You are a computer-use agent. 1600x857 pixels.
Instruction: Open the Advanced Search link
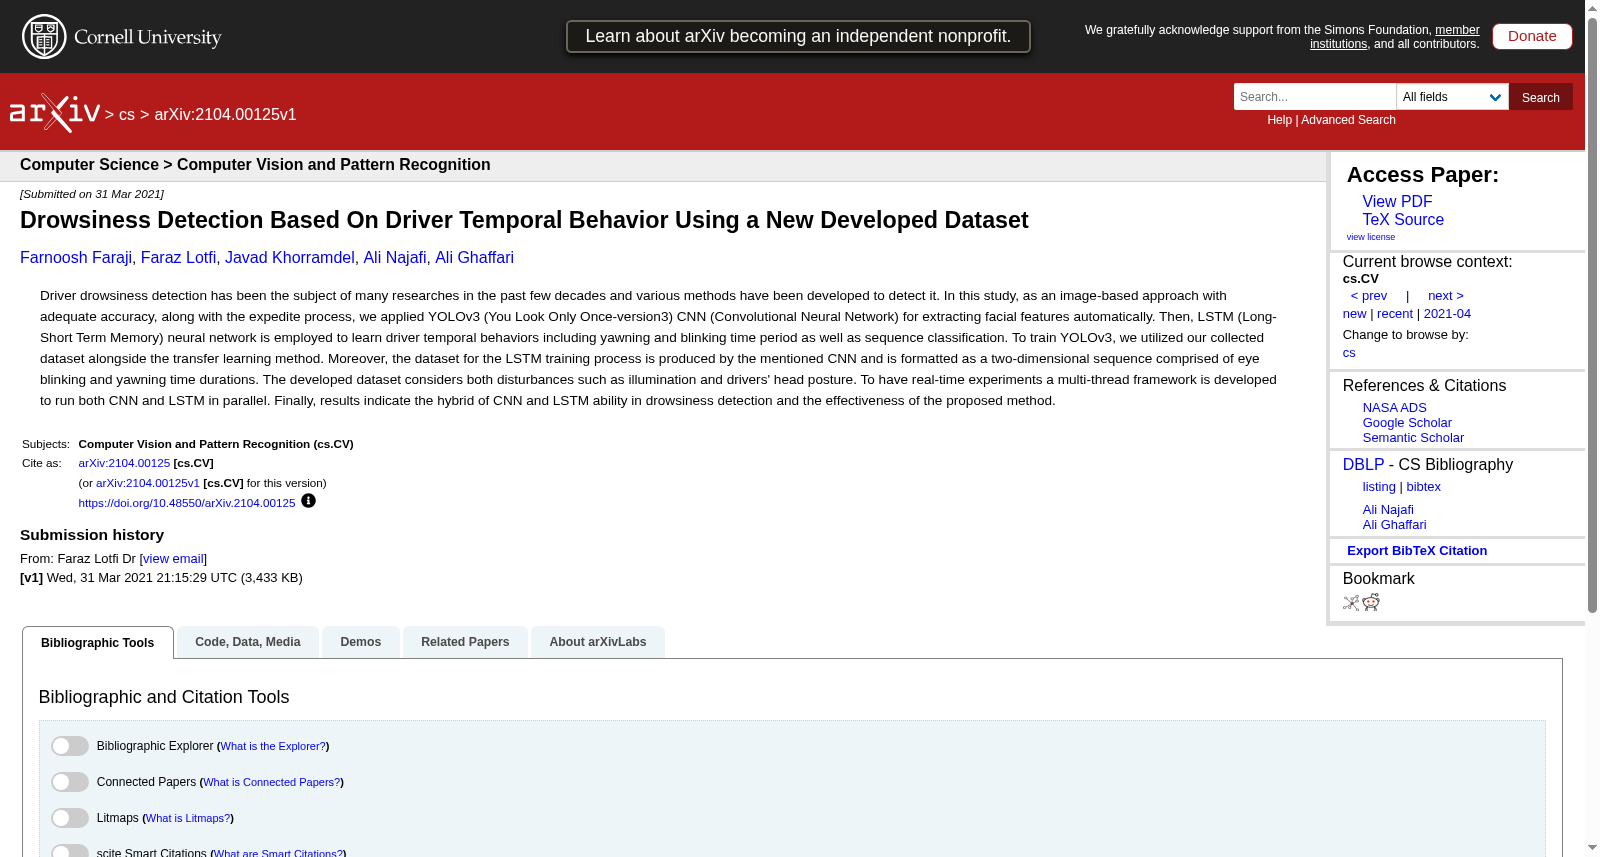tap(1348, 120)
